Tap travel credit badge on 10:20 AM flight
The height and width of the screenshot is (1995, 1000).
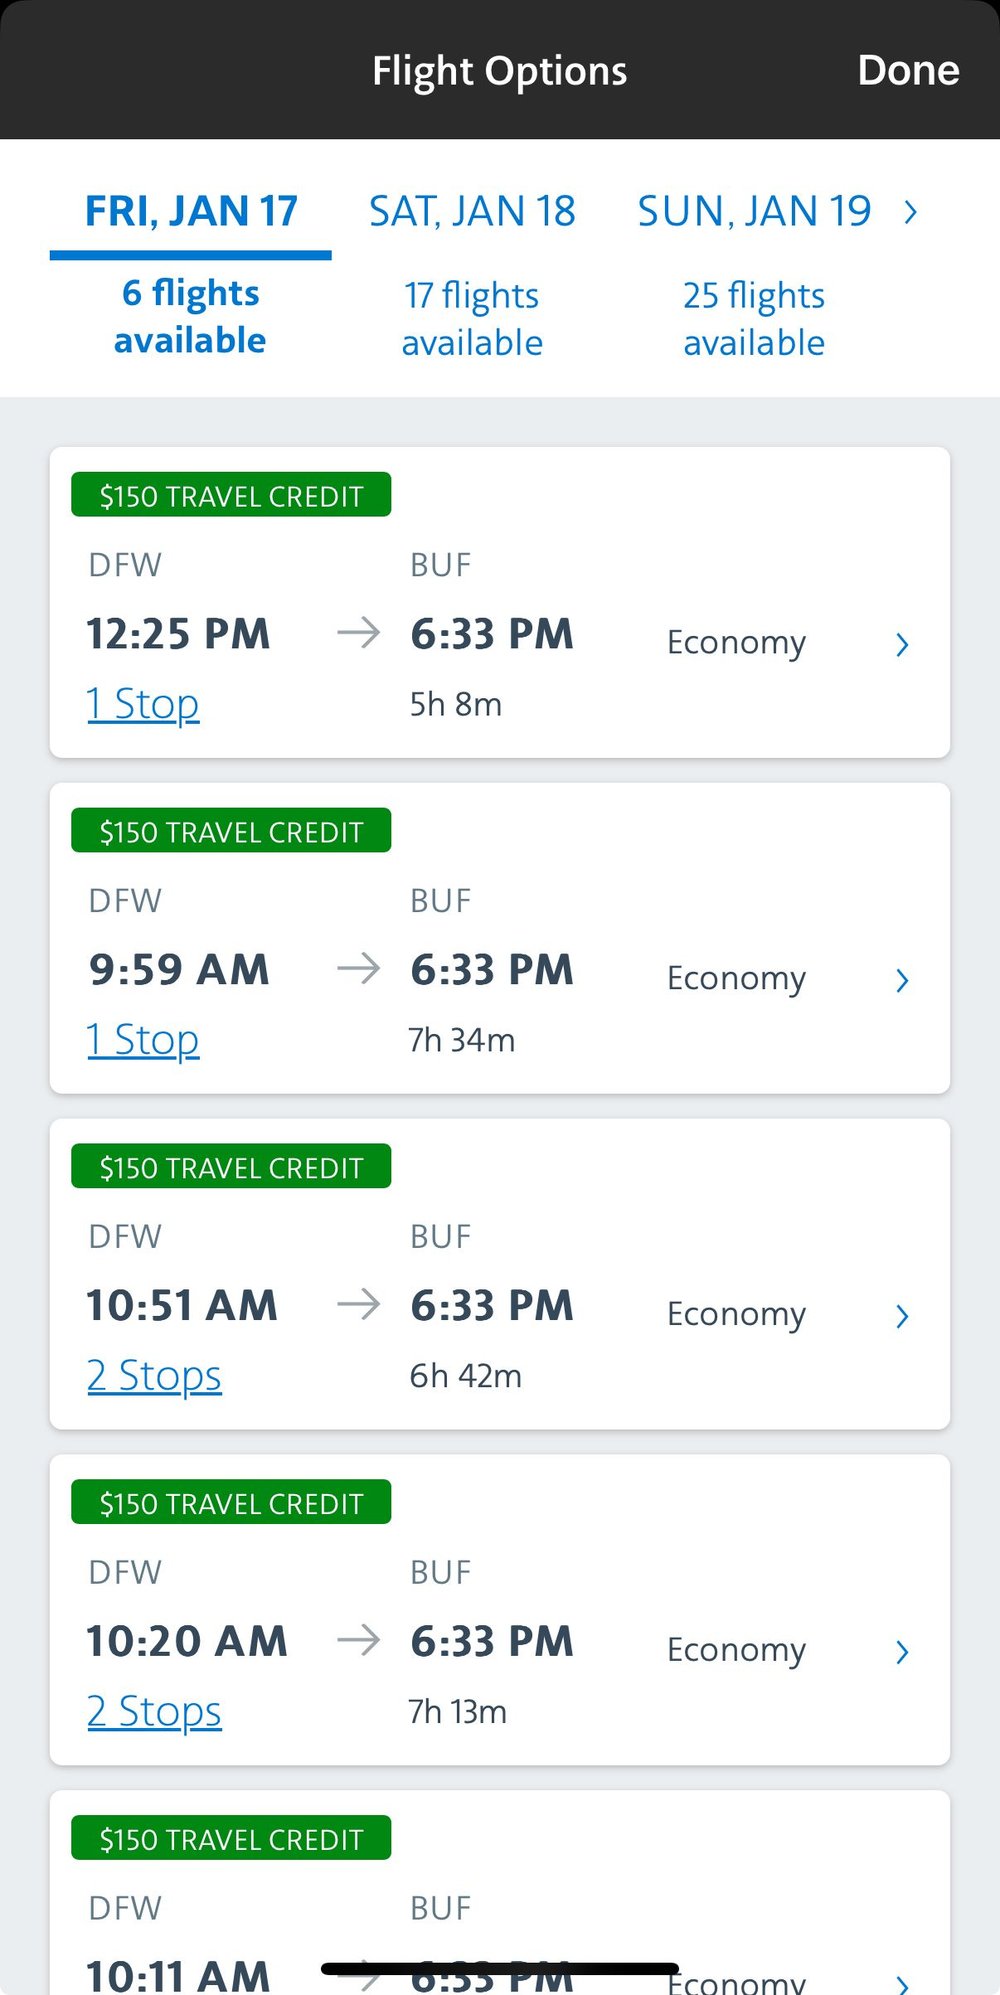coord(231,1503)
